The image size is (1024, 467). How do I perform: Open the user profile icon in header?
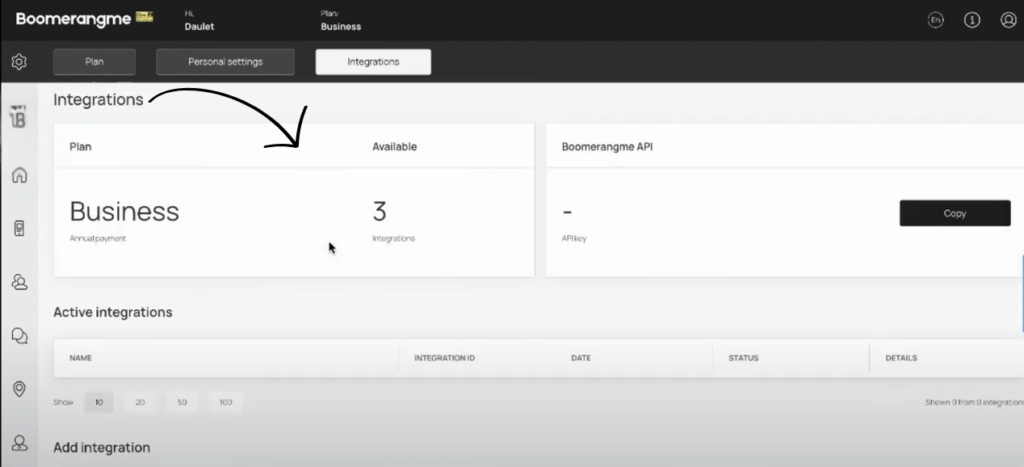(x=1008, y=20)
